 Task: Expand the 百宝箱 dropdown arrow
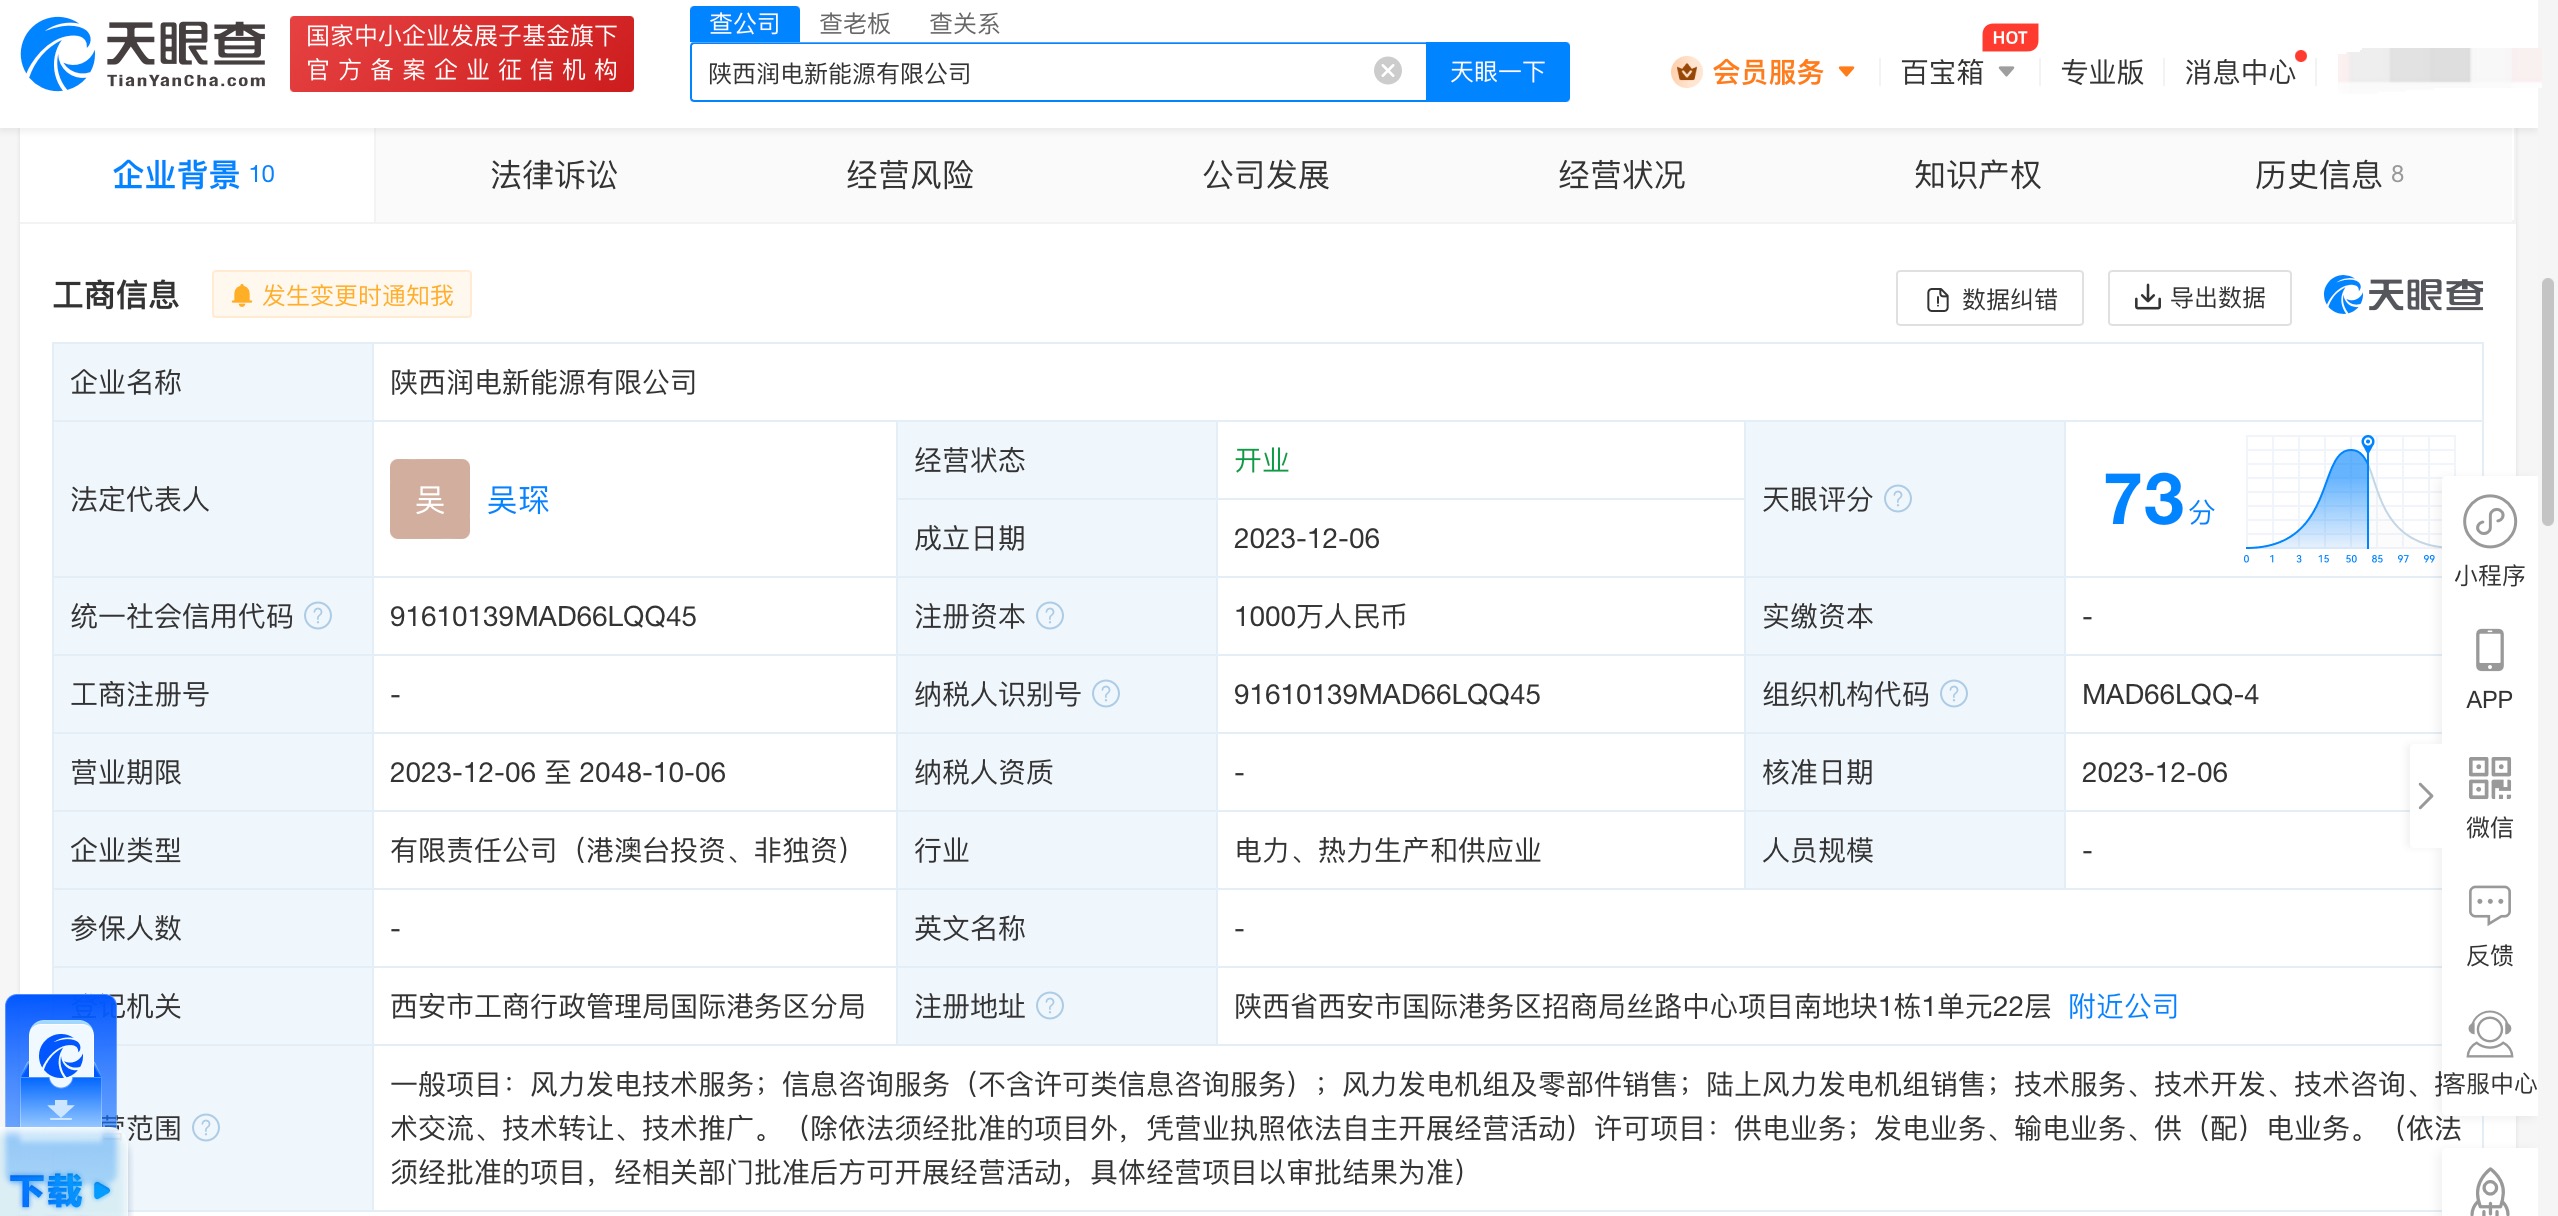pos(2006,72)
